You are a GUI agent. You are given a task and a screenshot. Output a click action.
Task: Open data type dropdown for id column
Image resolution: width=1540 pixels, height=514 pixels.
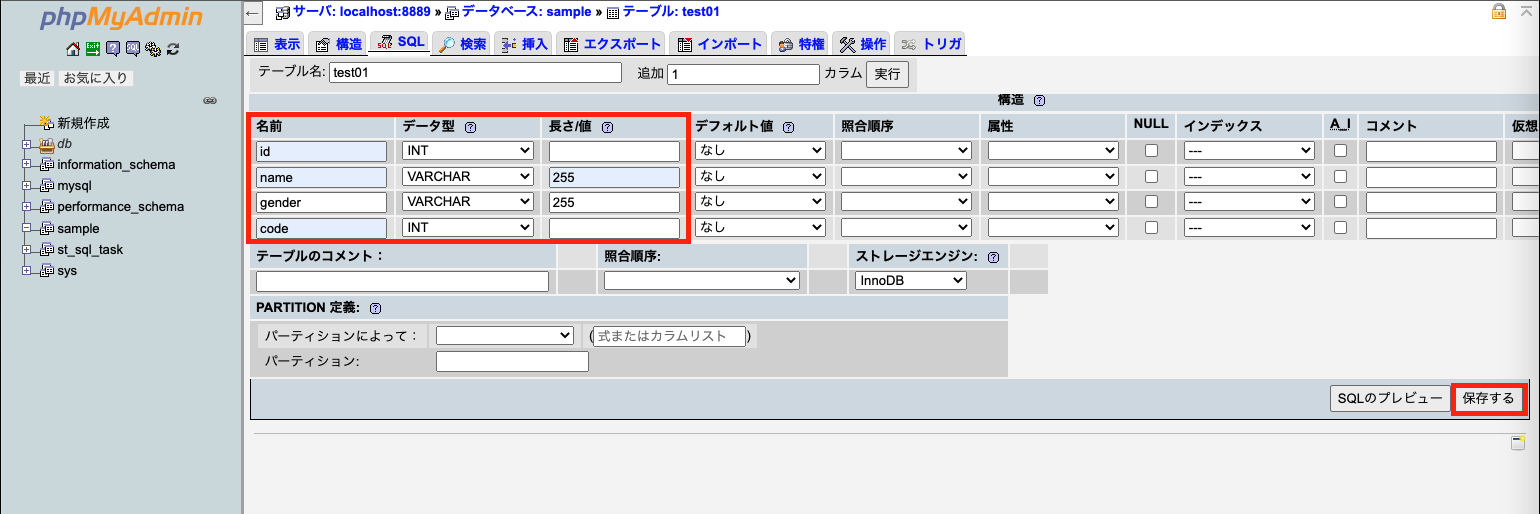[468, 151]
